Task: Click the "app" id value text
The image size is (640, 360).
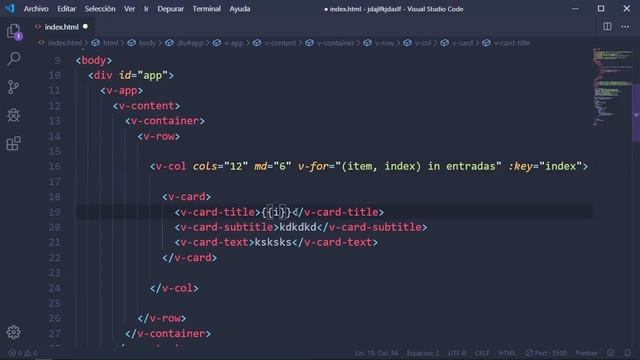Action: click(x=153, y=76)
